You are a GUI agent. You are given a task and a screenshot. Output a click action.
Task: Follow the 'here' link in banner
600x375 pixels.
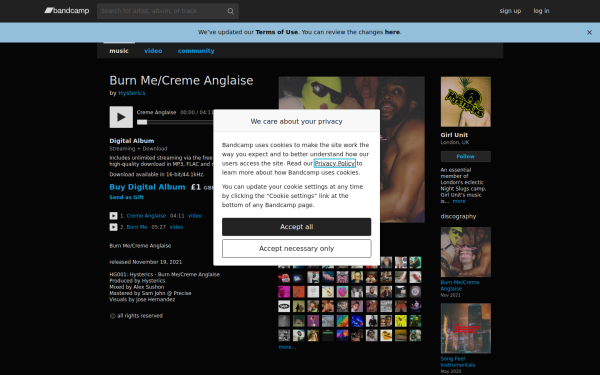coord(392,32)
